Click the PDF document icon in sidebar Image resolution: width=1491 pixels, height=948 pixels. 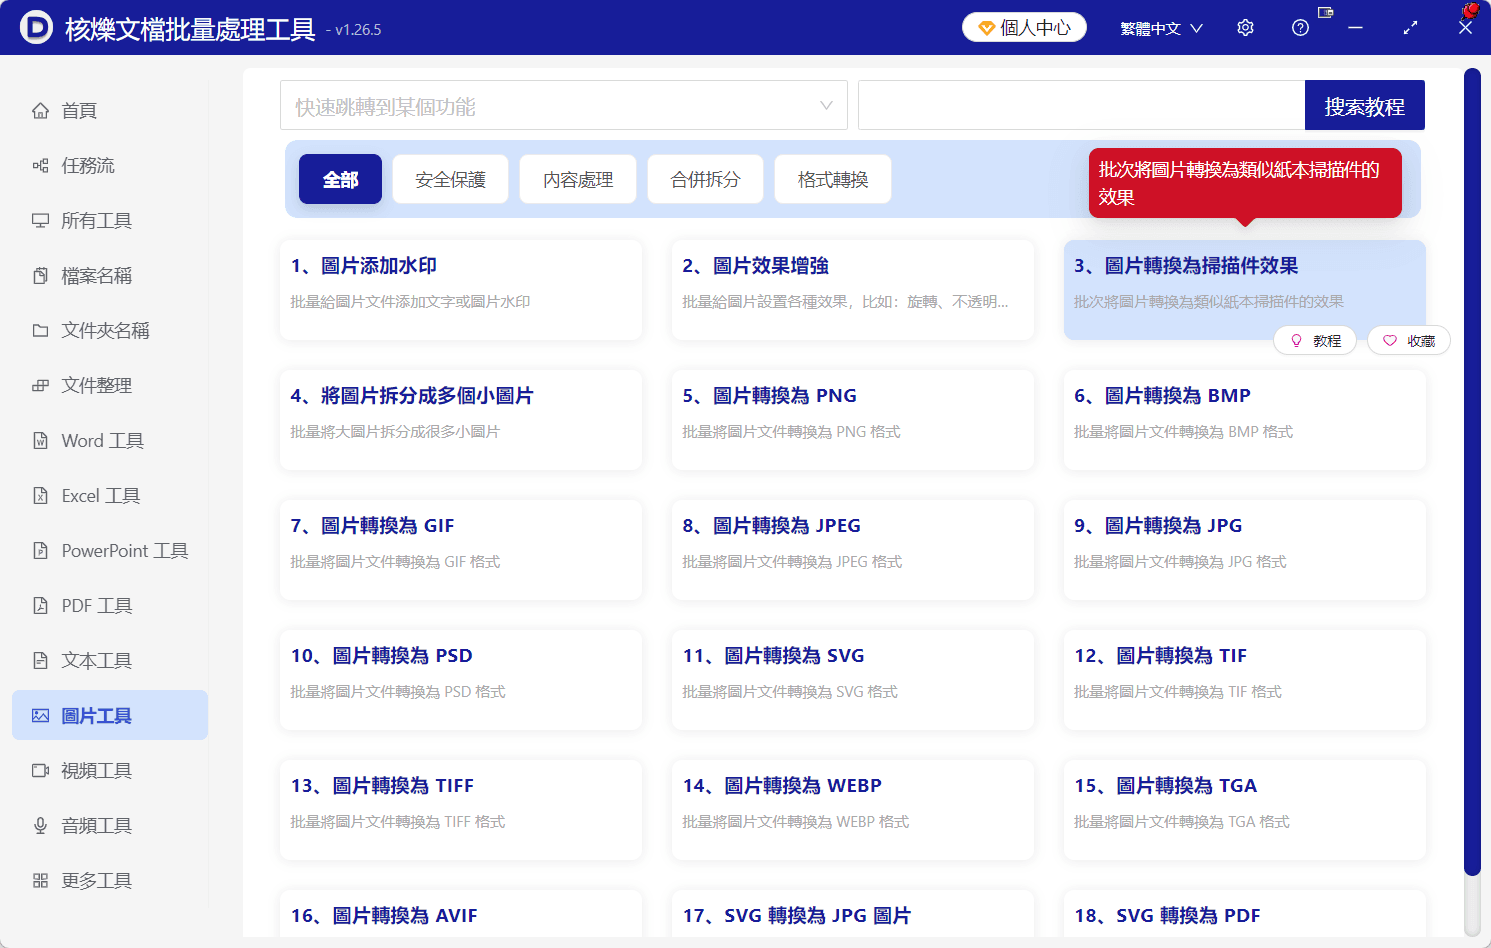(x=40, y=606)
